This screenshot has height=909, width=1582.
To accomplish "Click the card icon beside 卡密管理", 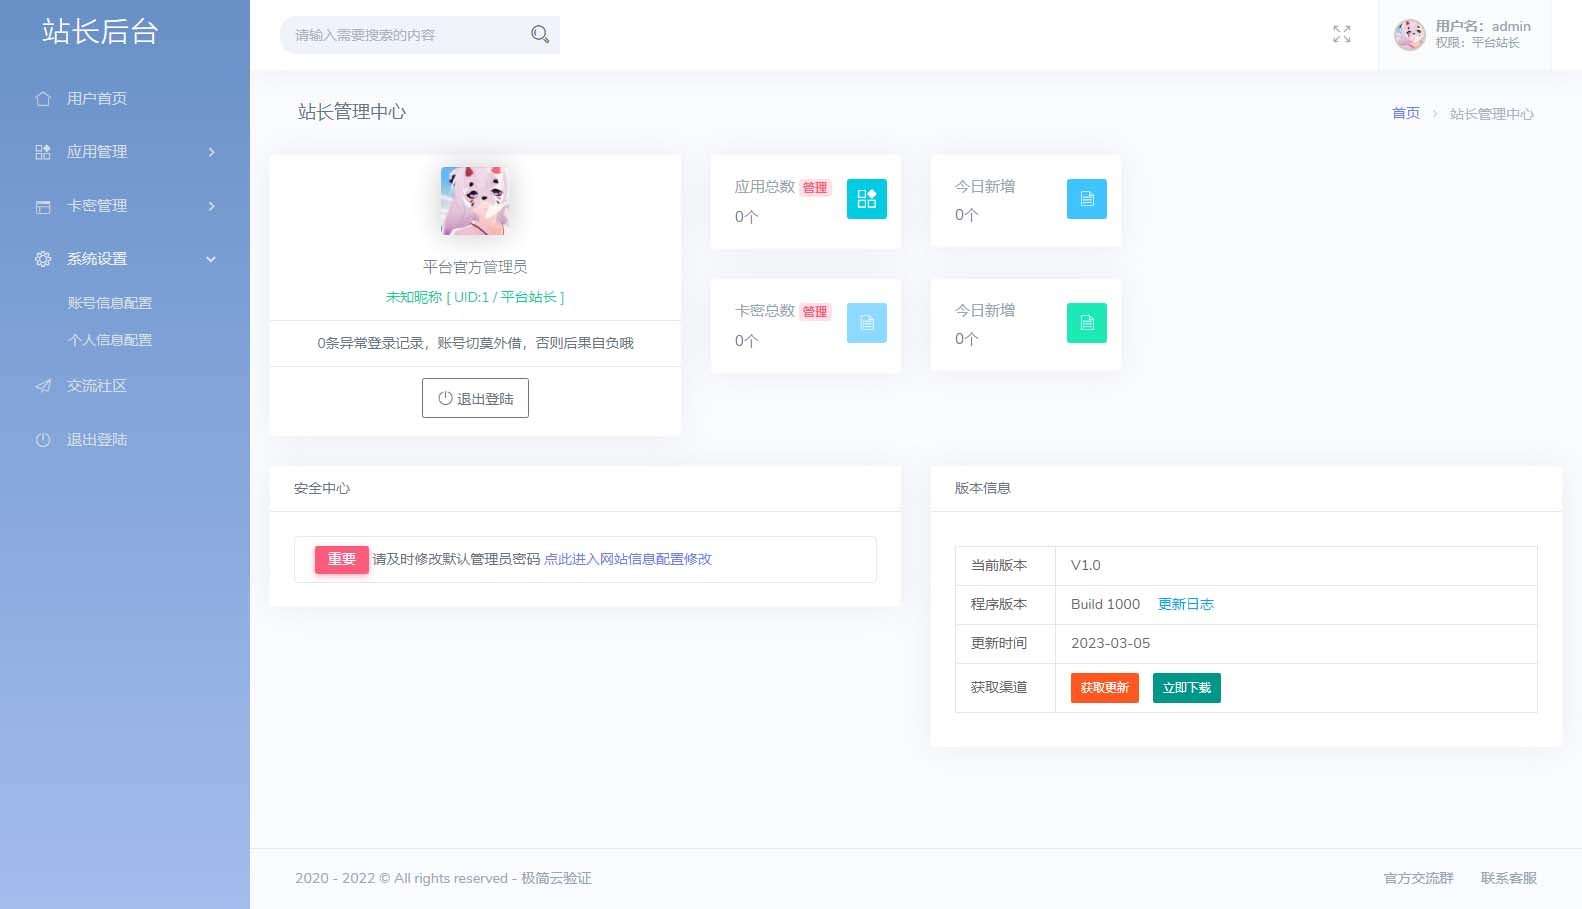I will point(43,207).
